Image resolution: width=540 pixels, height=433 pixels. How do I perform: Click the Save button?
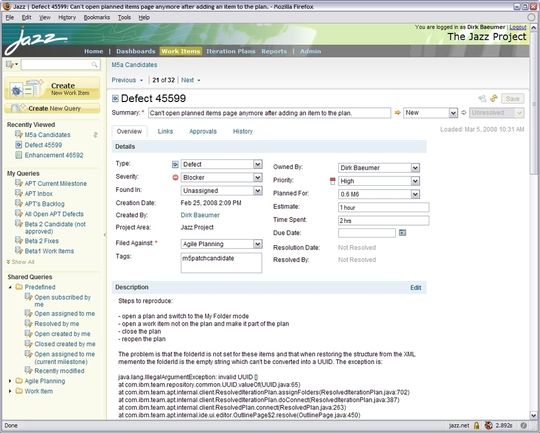[512, 99]
